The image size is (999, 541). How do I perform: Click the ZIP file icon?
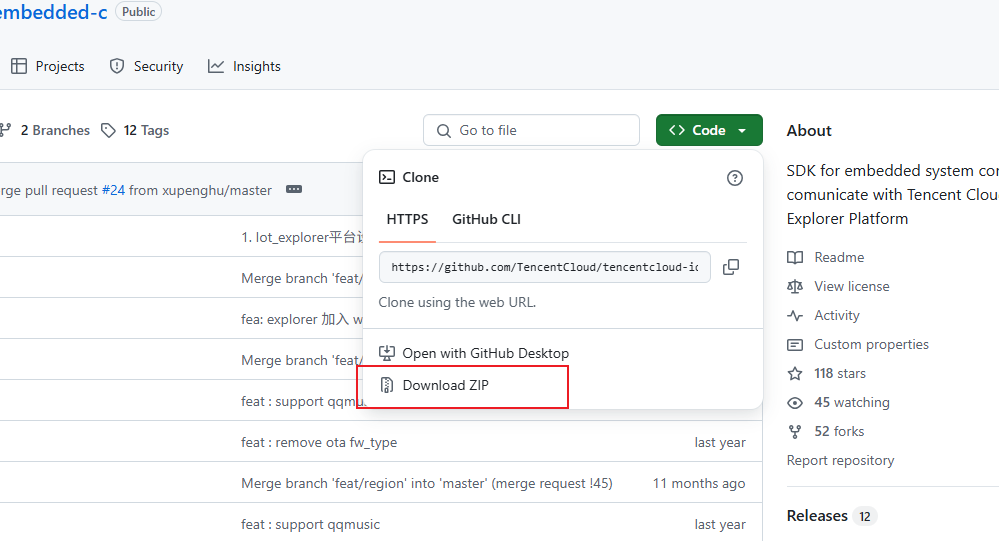387,385
